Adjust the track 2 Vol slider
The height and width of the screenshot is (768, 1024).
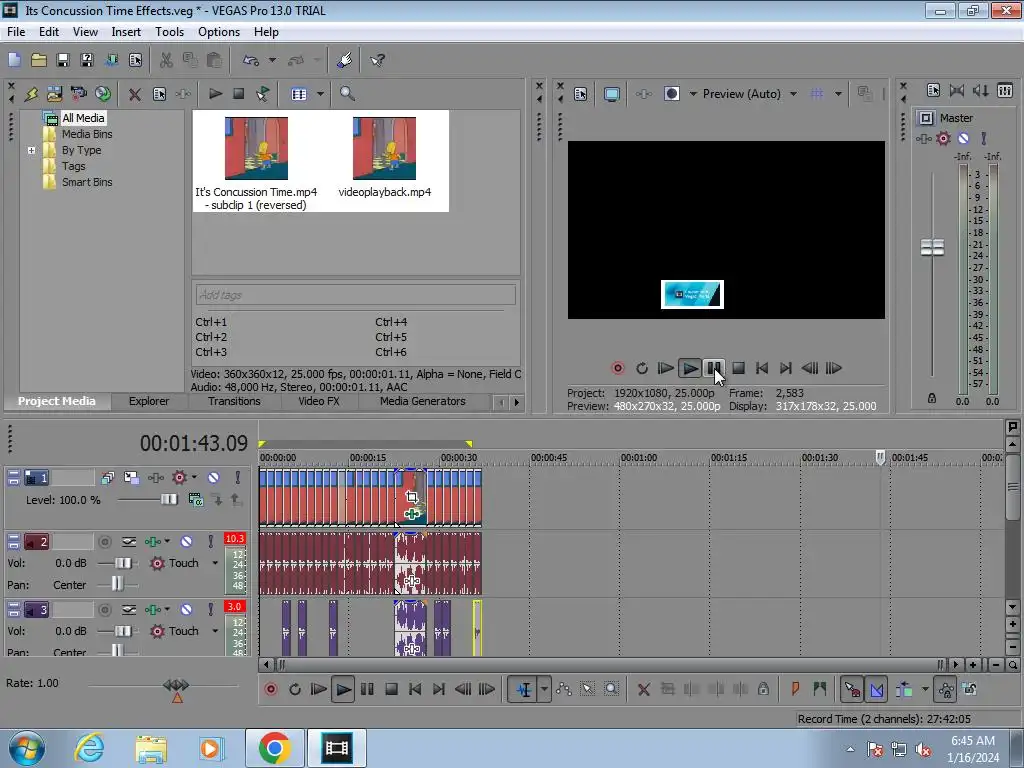click(122, 563)
